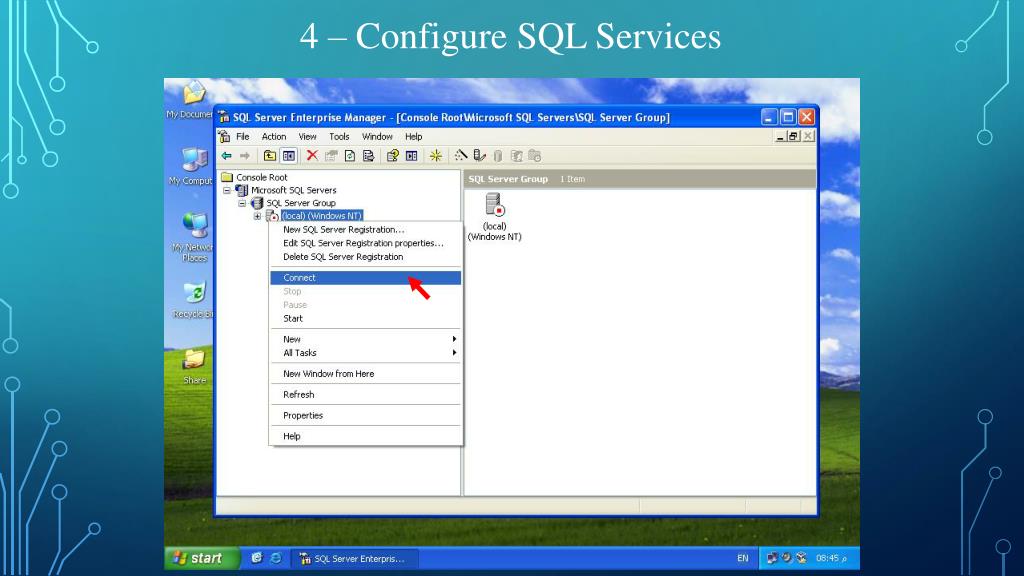Select Start in the context menu
This screenshot has width=1024, height=576.
pos(365,319)
